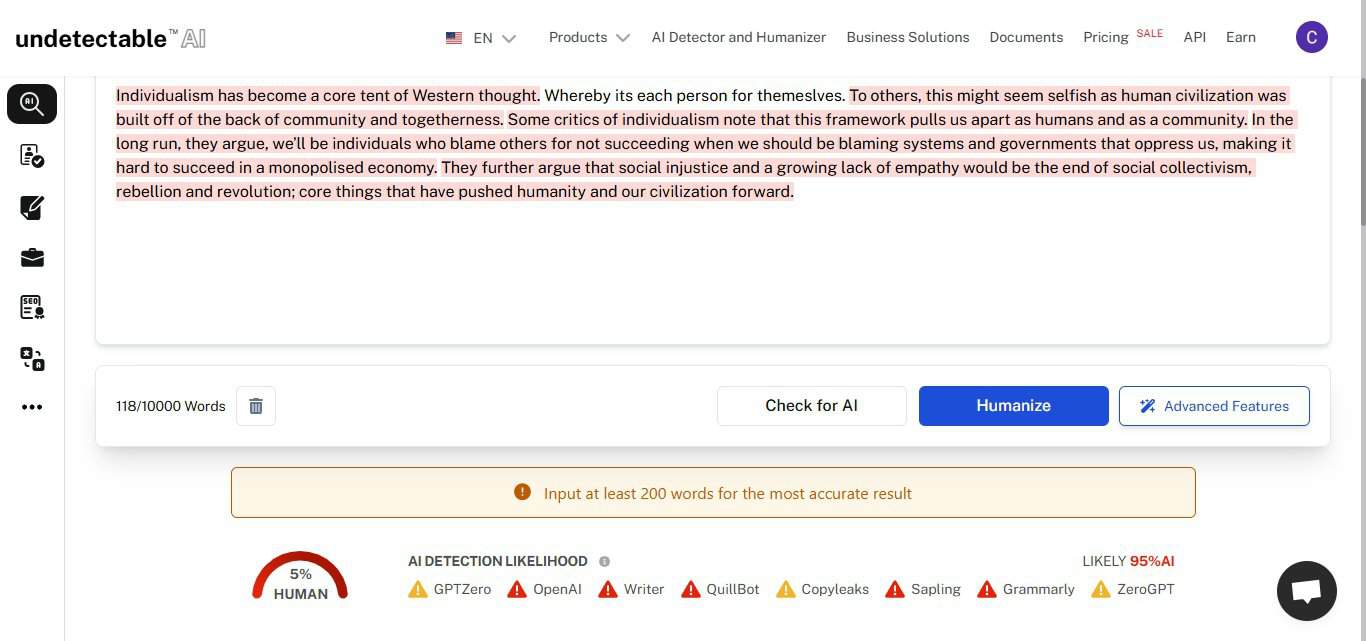Open the note writing pencil sidebar icon
Screen dimensions: 1366x641
click(32, 207)
